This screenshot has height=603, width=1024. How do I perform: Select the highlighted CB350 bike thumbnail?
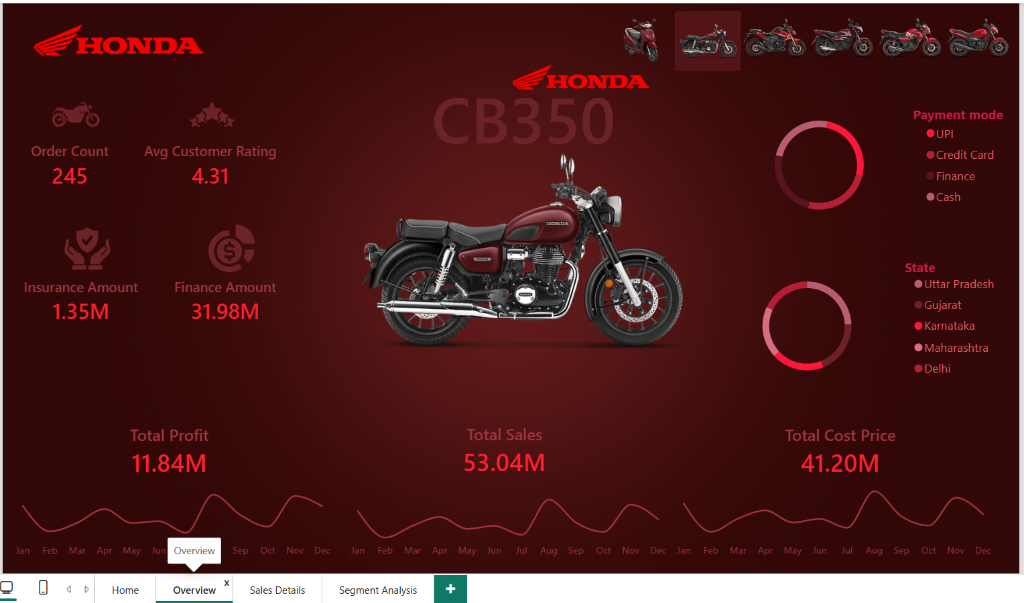(x=708, y=41)
